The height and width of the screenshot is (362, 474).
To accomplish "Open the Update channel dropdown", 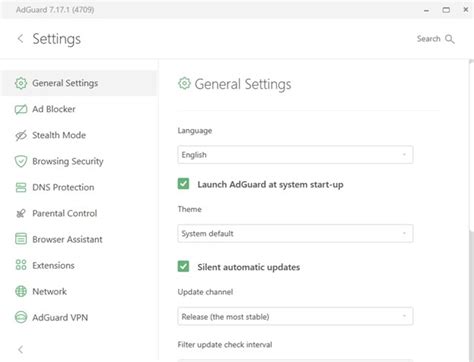I will tap(295, 316).
